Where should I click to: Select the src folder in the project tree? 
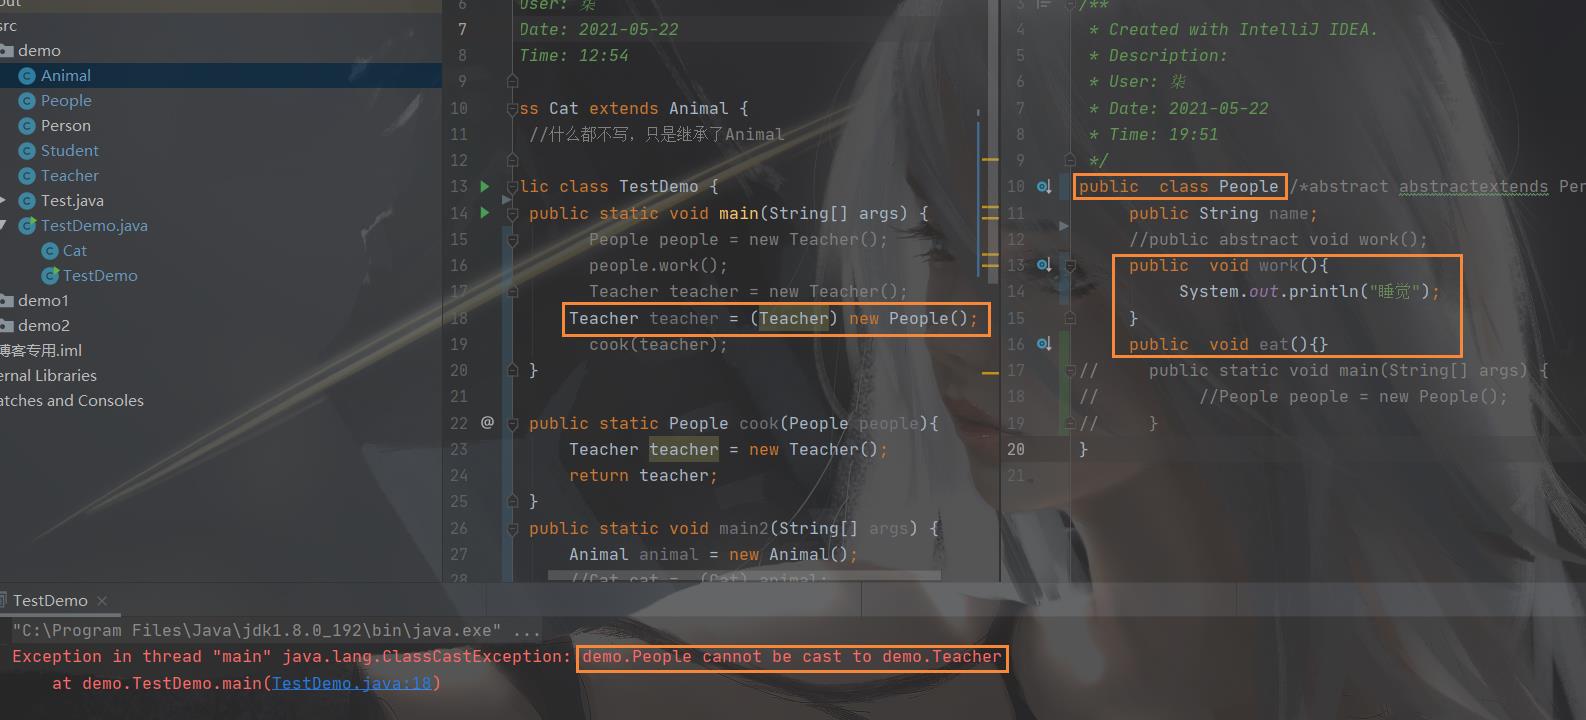point(8,25)
